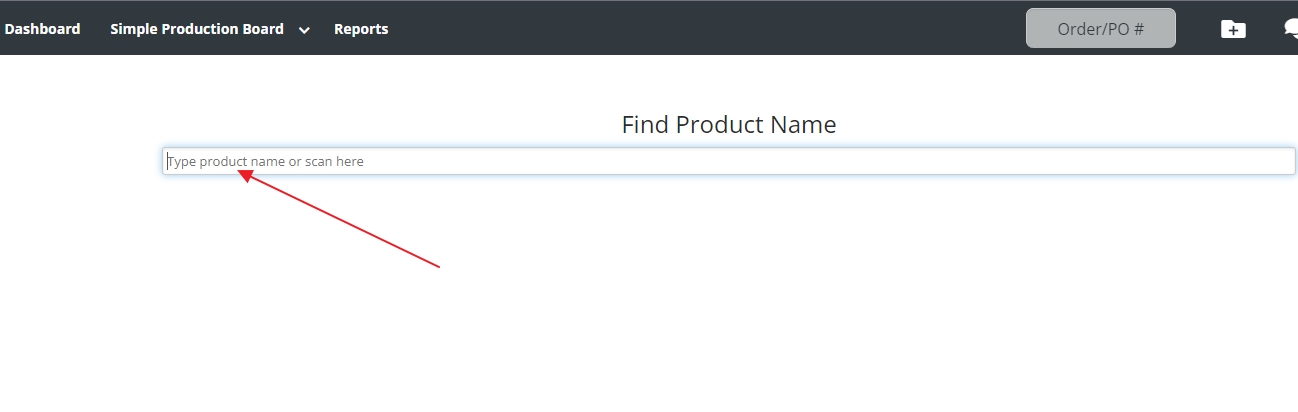1298x412 pixels.
Task: Select Simple Production Board in navigation
Action: click(x=197, y=29)
